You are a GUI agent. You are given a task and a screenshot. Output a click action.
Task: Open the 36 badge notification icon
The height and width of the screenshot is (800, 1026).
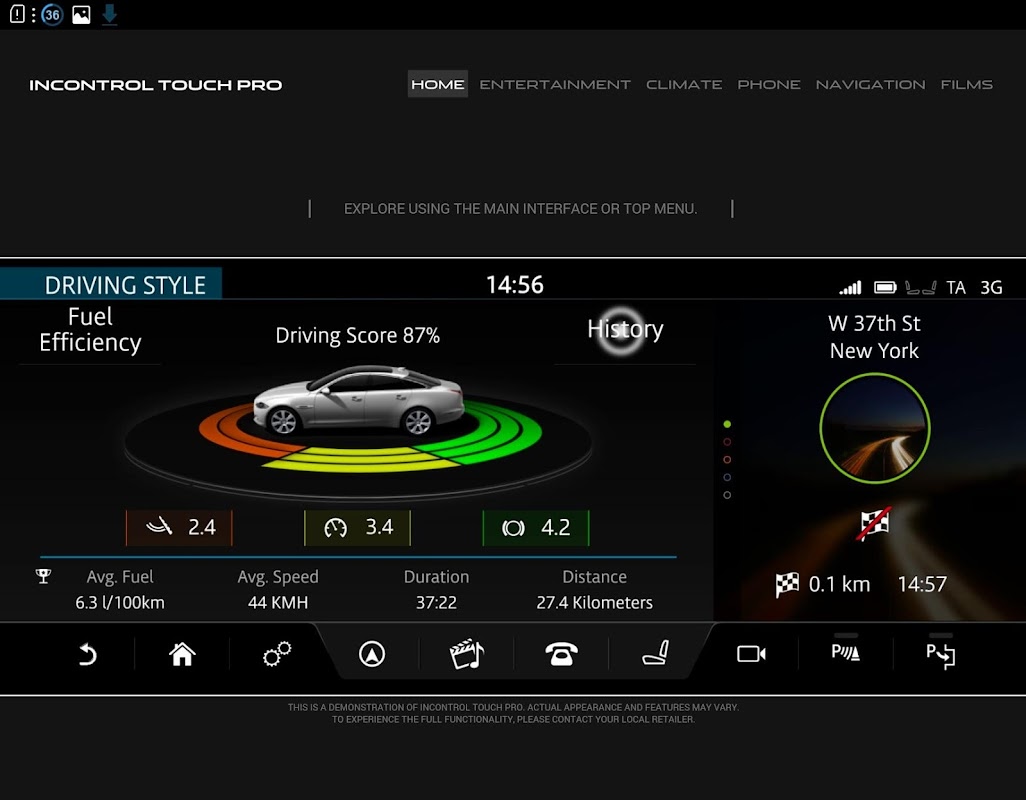52,14
